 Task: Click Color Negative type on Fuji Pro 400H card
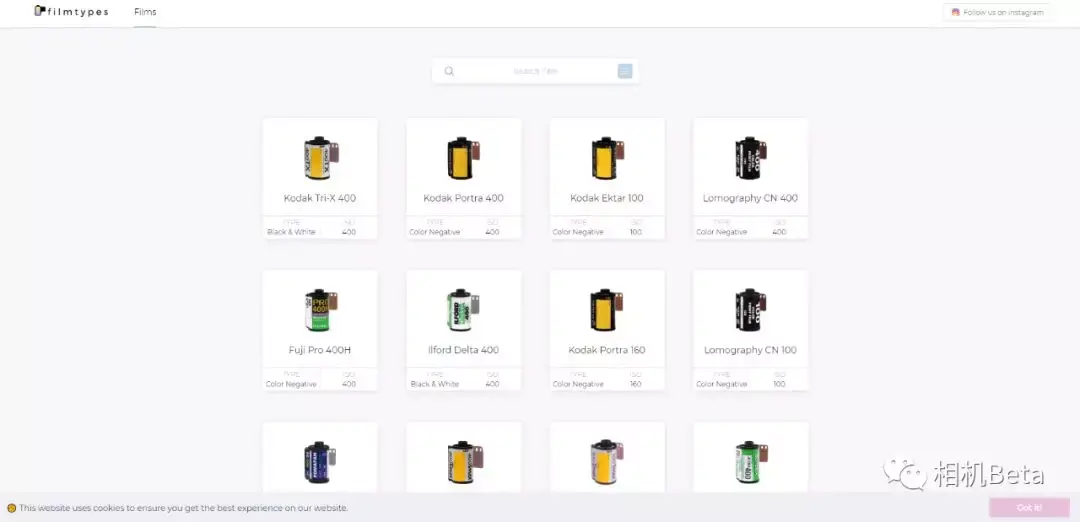(291, 384)
